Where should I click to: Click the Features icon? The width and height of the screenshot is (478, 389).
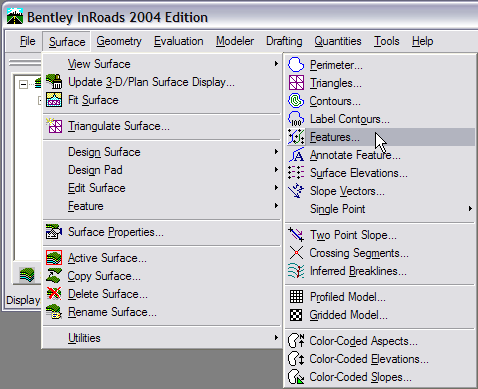[x=296, y=137]
